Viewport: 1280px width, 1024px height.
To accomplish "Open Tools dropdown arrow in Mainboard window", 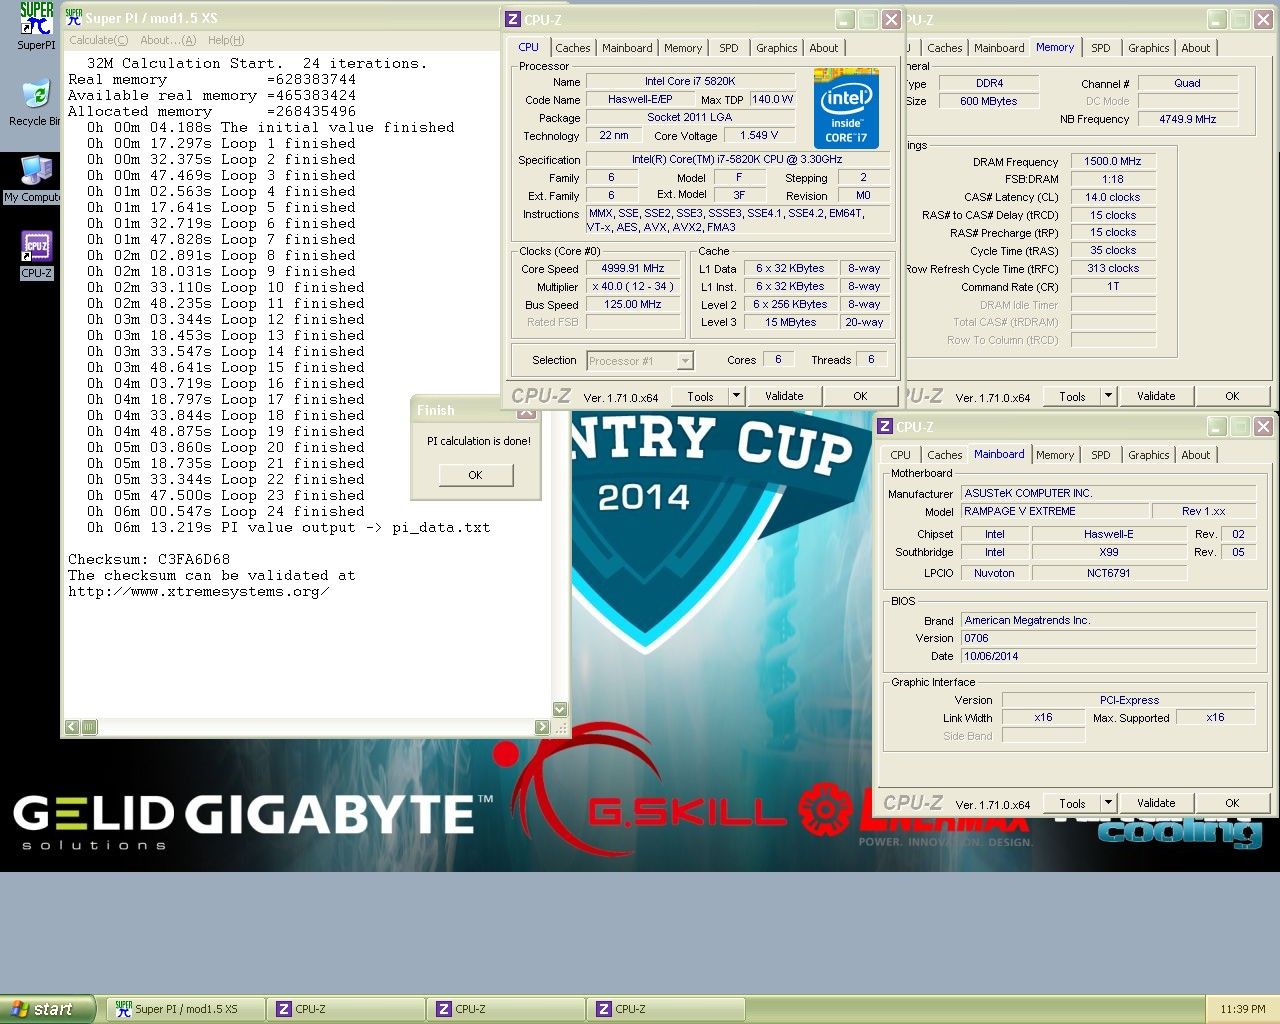I will (1108, 803).
